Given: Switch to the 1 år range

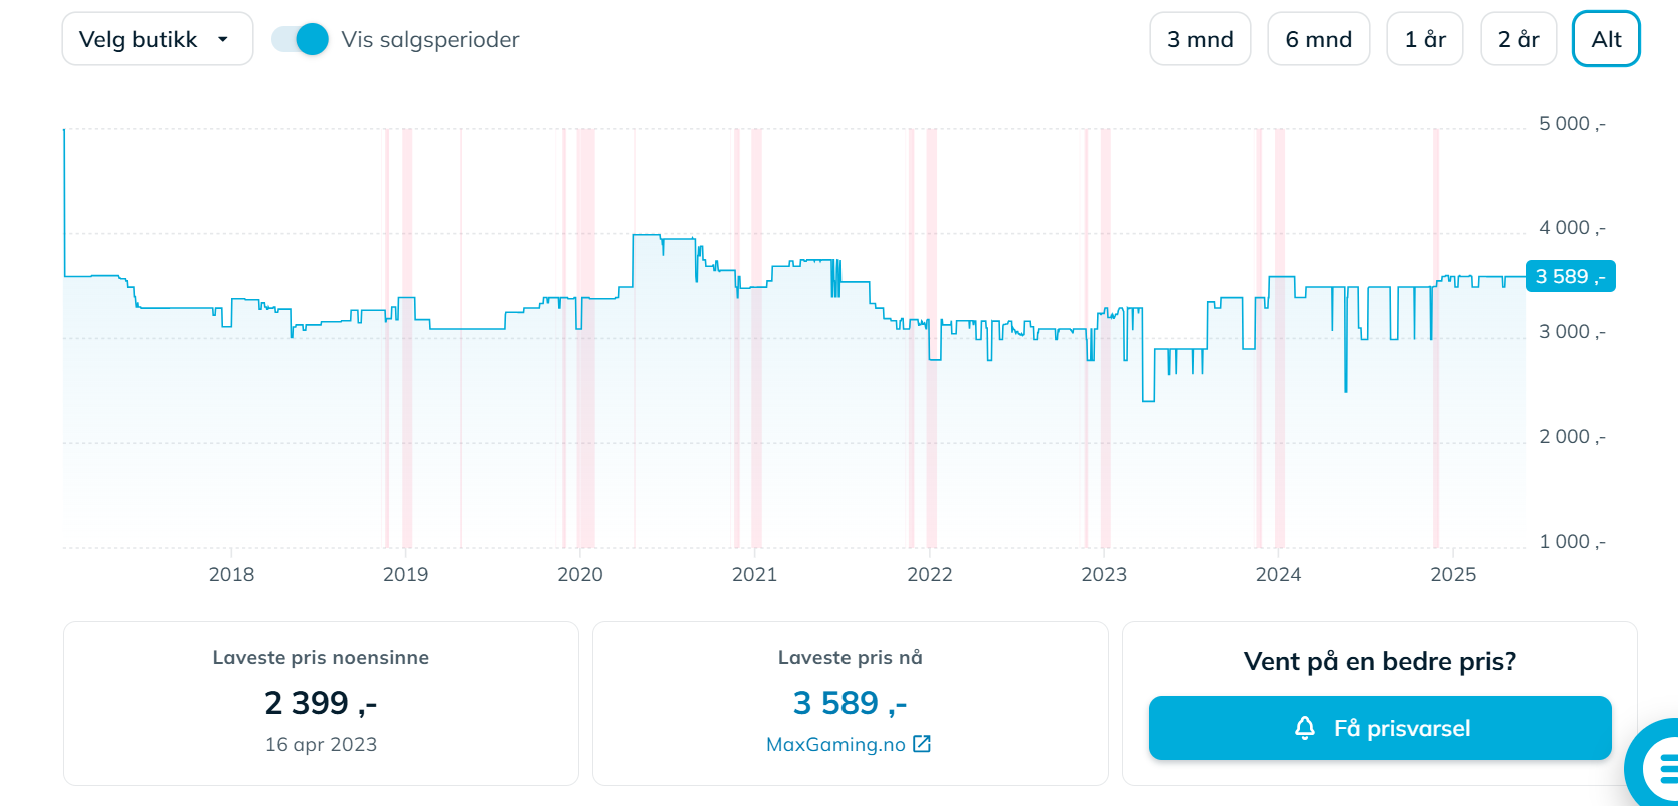Looking at the screenshot, I should pos(1425,39).
